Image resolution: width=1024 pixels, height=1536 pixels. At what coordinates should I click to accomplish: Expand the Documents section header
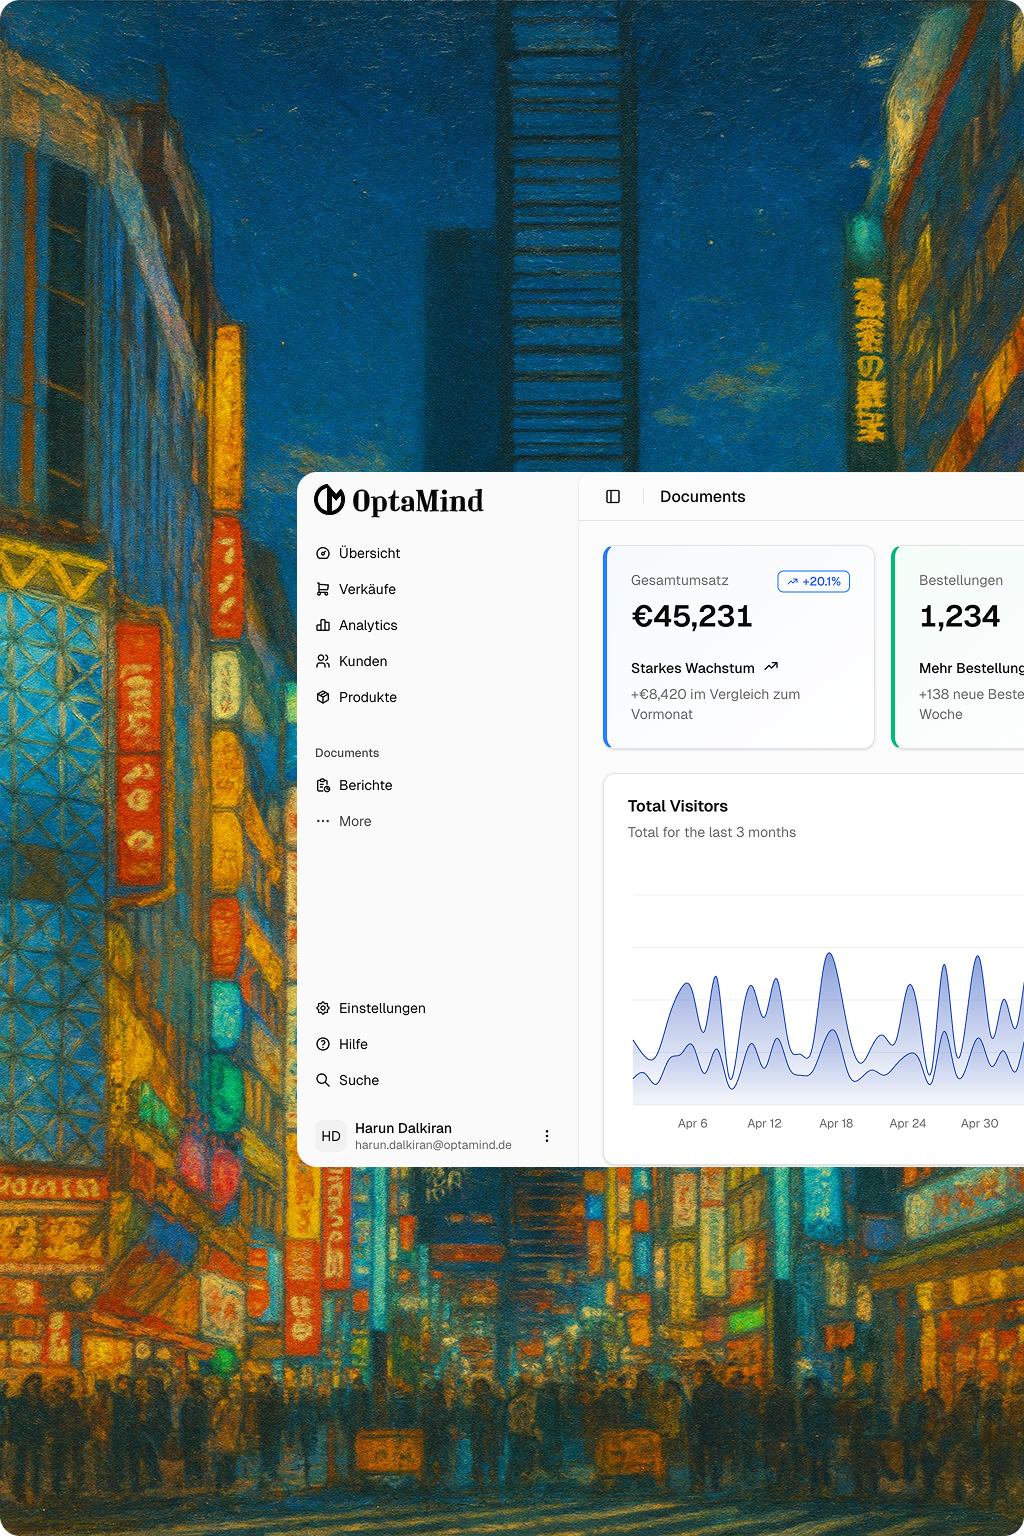(347, 752)
